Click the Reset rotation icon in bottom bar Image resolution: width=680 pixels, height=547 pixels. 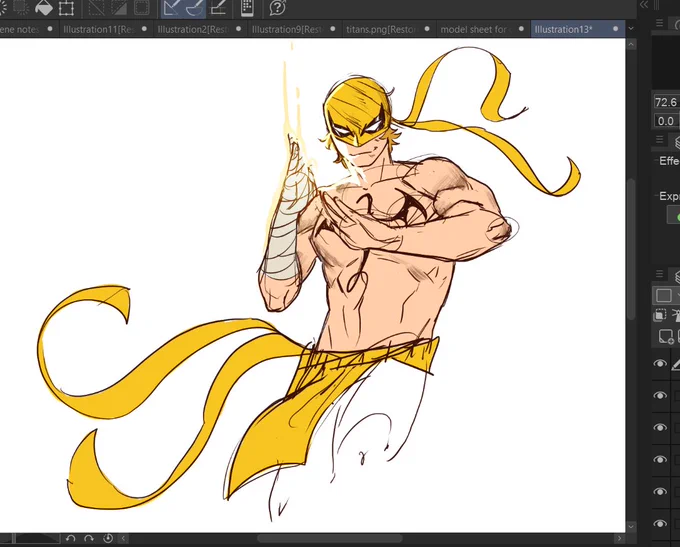pyautogui.click(x=108, y=538)
